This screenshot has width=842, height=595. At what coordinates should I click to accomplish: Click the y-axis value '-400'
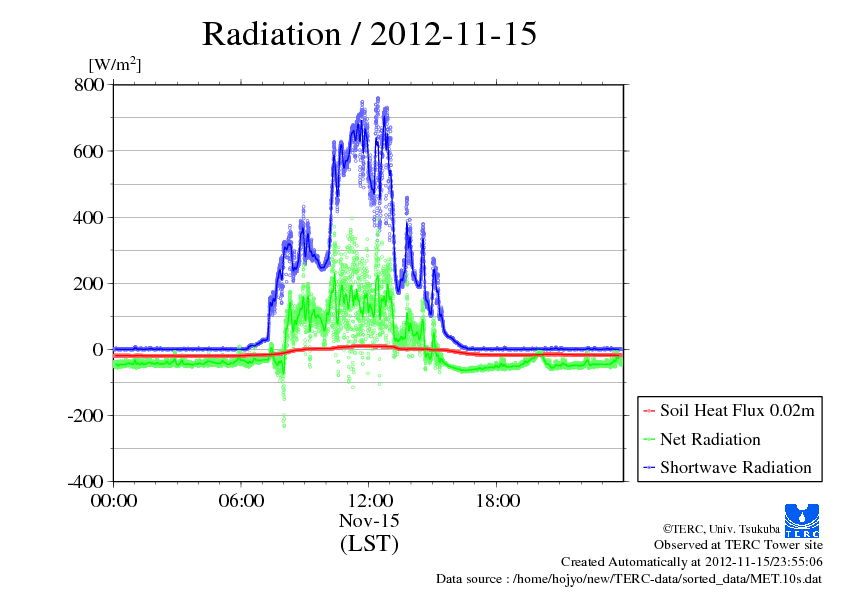pos(85,482)
